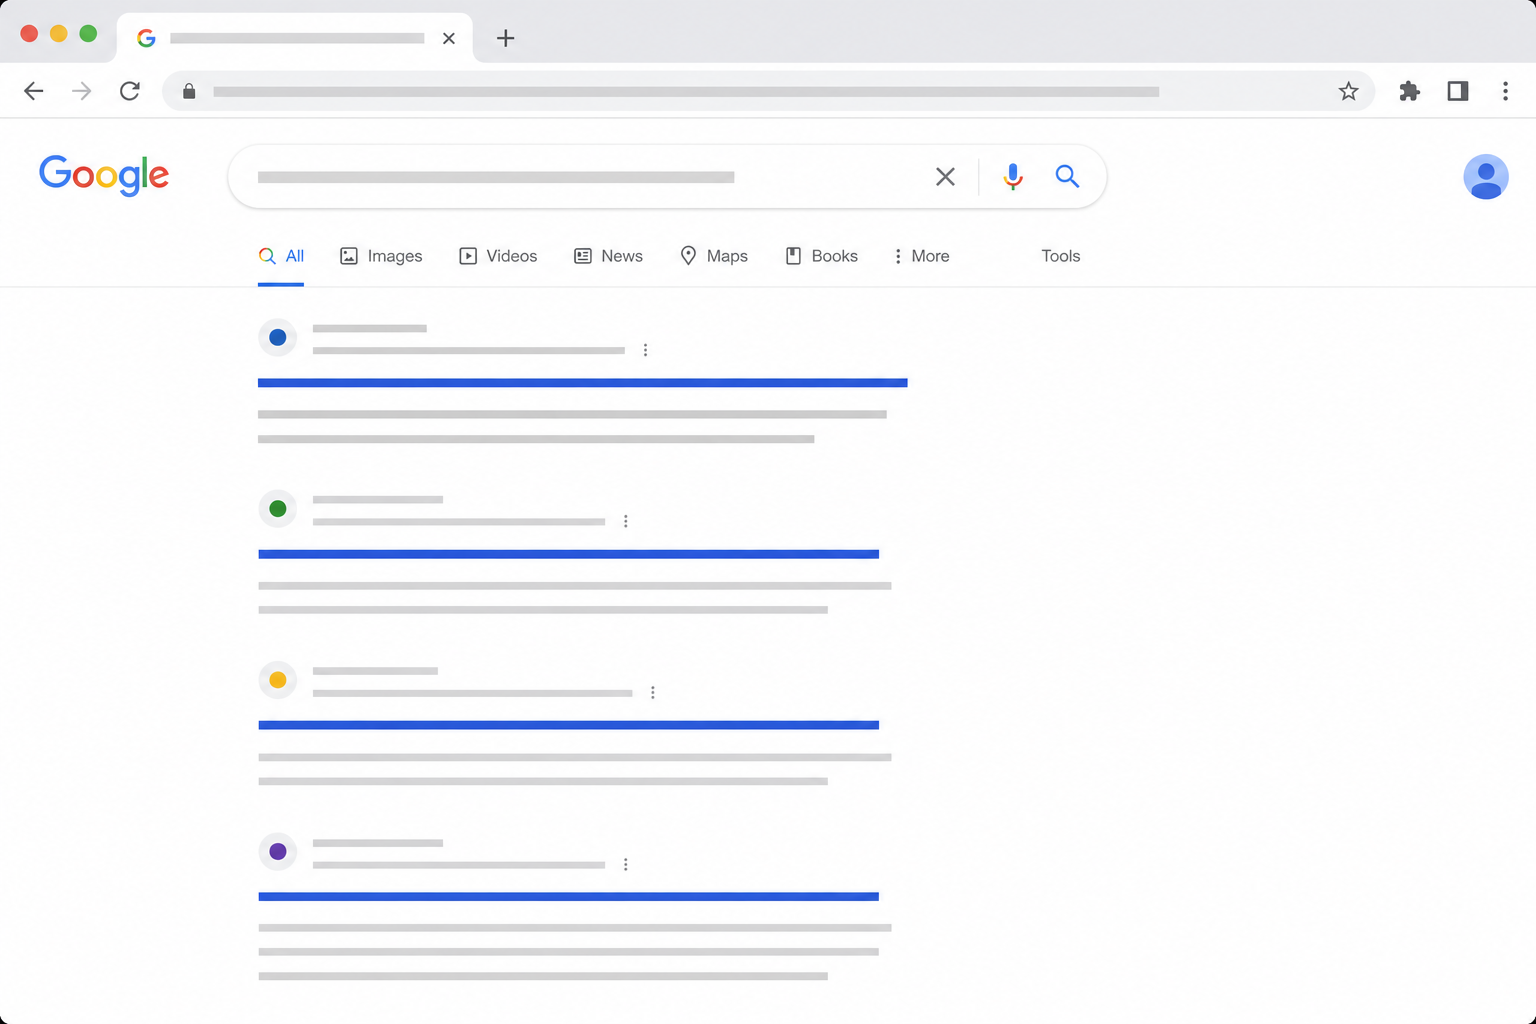The width and height of the screenshot is (1536, 1024).
Task: Switch to Images tab
Action: 381,256
